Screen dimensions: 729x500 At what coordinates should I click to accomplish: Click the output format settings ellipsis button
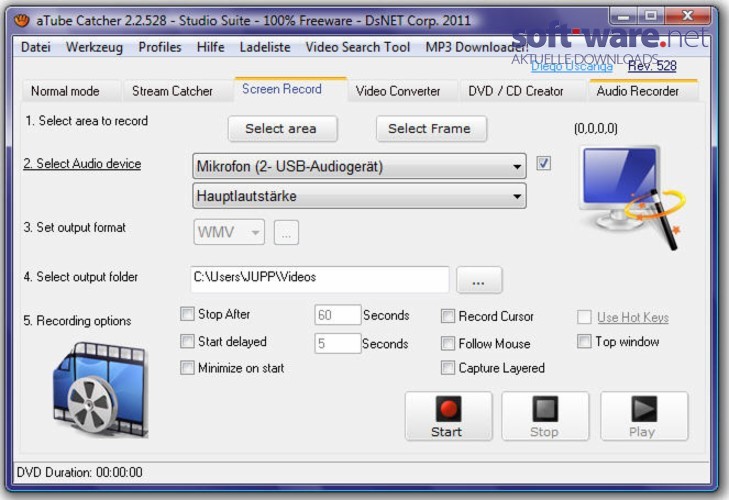(x=286, y=232)
